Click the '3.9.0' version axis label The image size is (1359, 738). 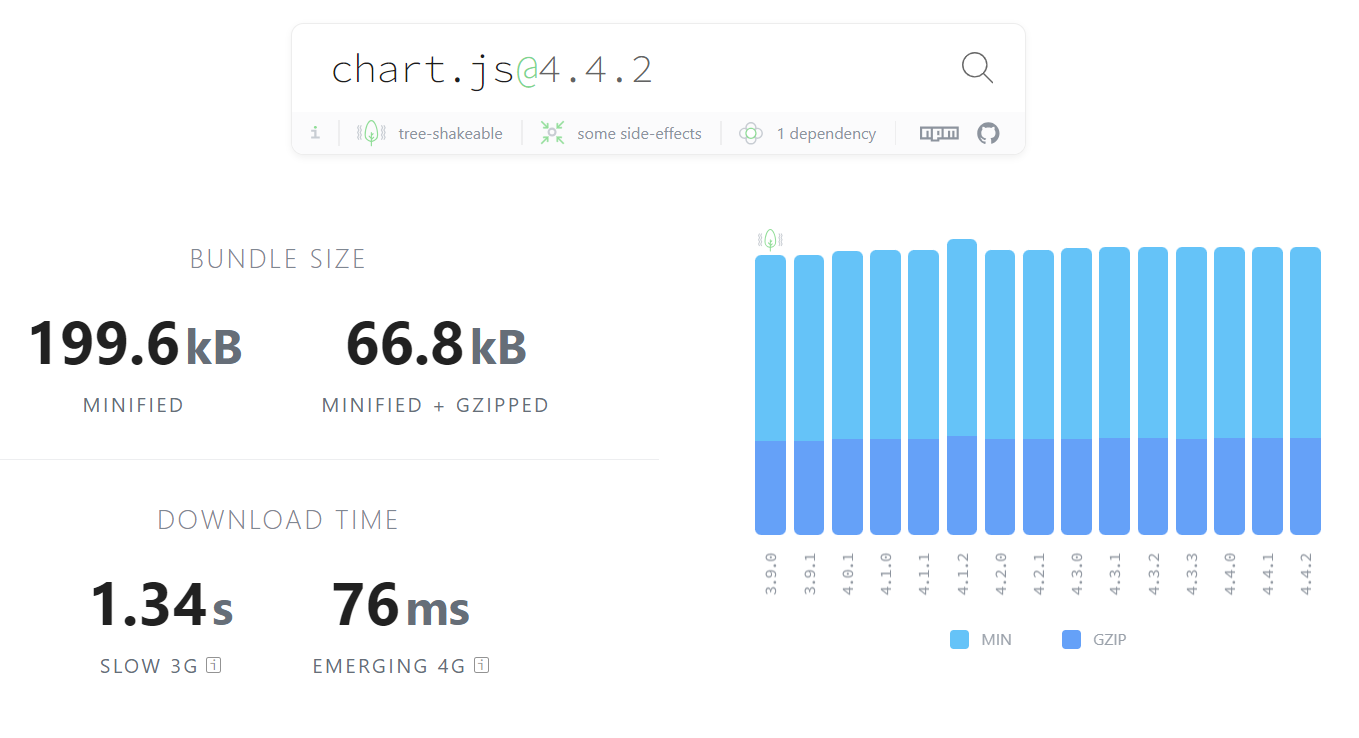(771, 573)
